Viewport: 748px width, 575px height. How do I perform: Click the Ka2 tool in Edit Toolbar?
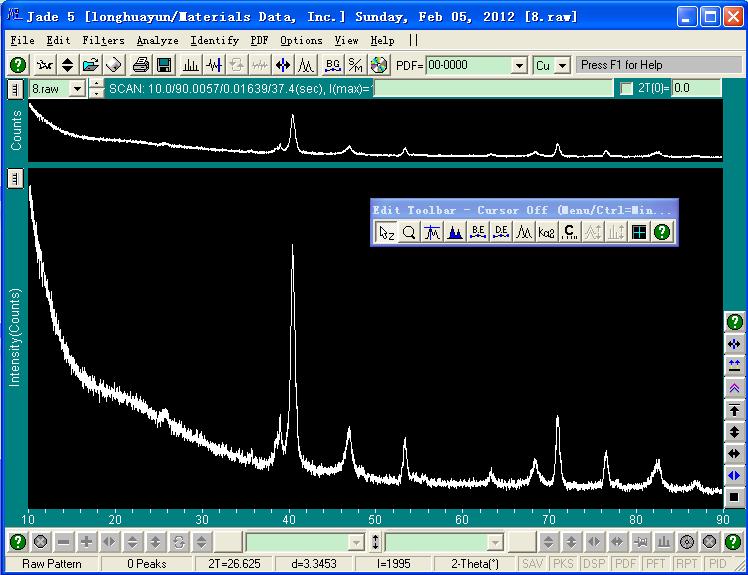[546, 232]
